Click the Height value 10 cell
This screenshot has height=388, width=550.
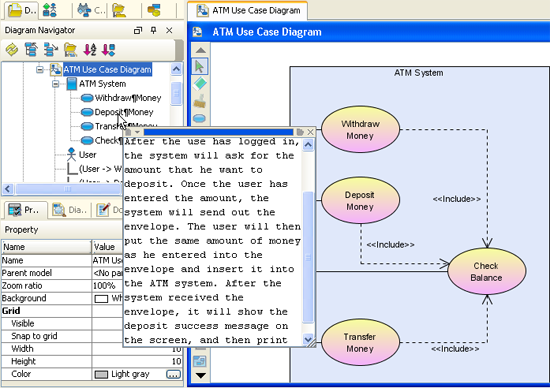(x=137, y=361)
